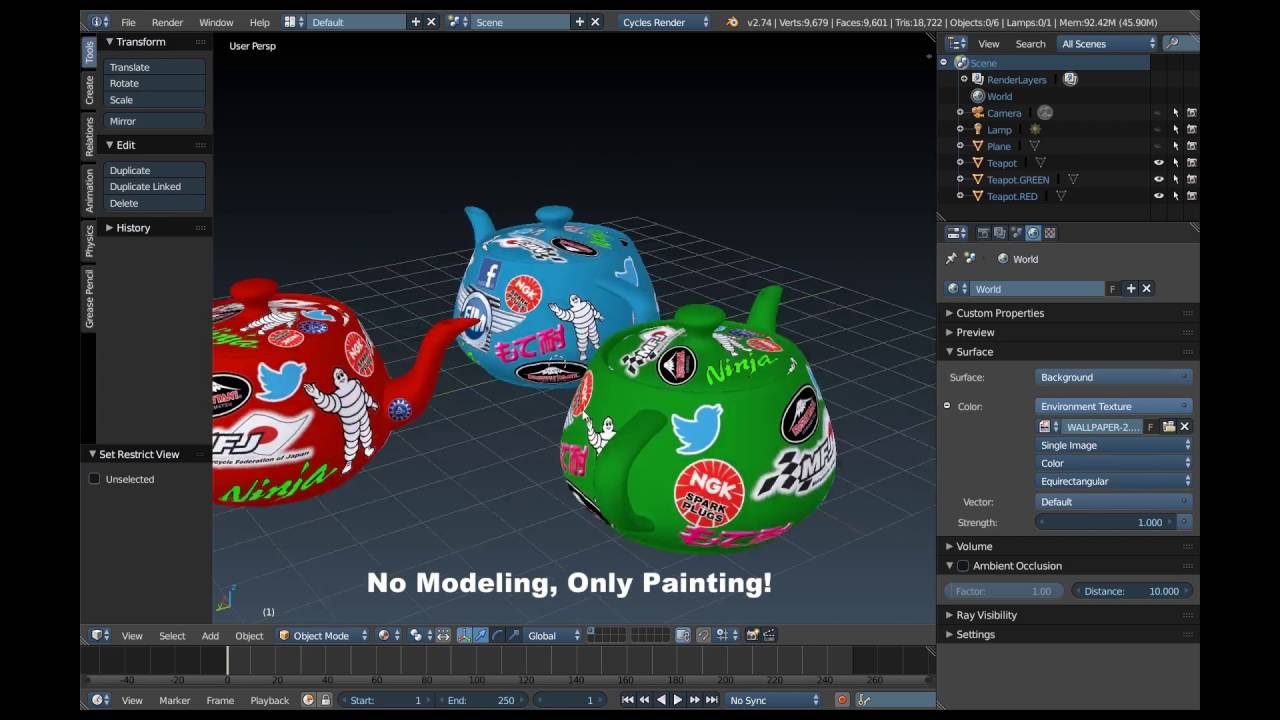This screenshot has height=720, width=1280.
Task: Enable the Ambient Occlusion checkbox
Action: click(963, 566)
